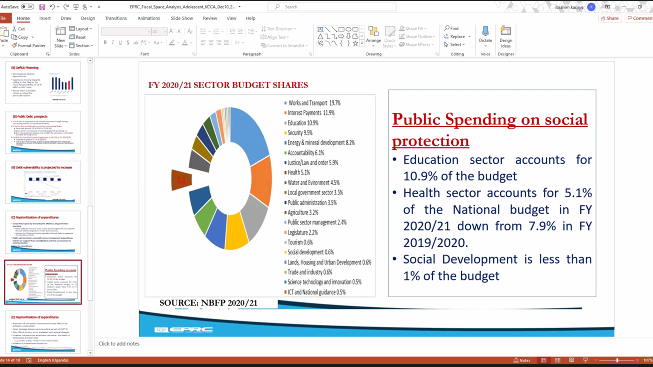Expand the Copy dropdown arrow

coord(32,37)
